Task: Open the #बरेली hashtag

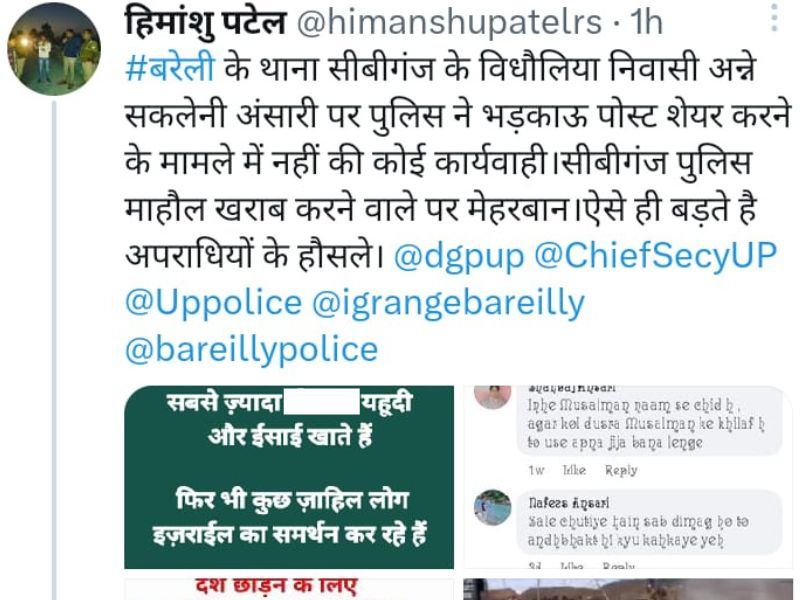Action: (170, 68)
